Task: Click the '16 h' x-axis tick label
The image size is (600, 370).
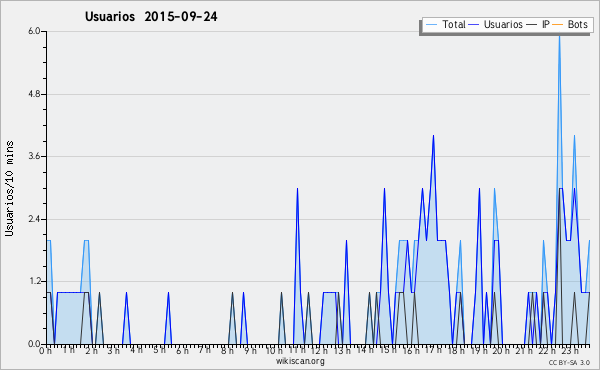Action: 411,350
